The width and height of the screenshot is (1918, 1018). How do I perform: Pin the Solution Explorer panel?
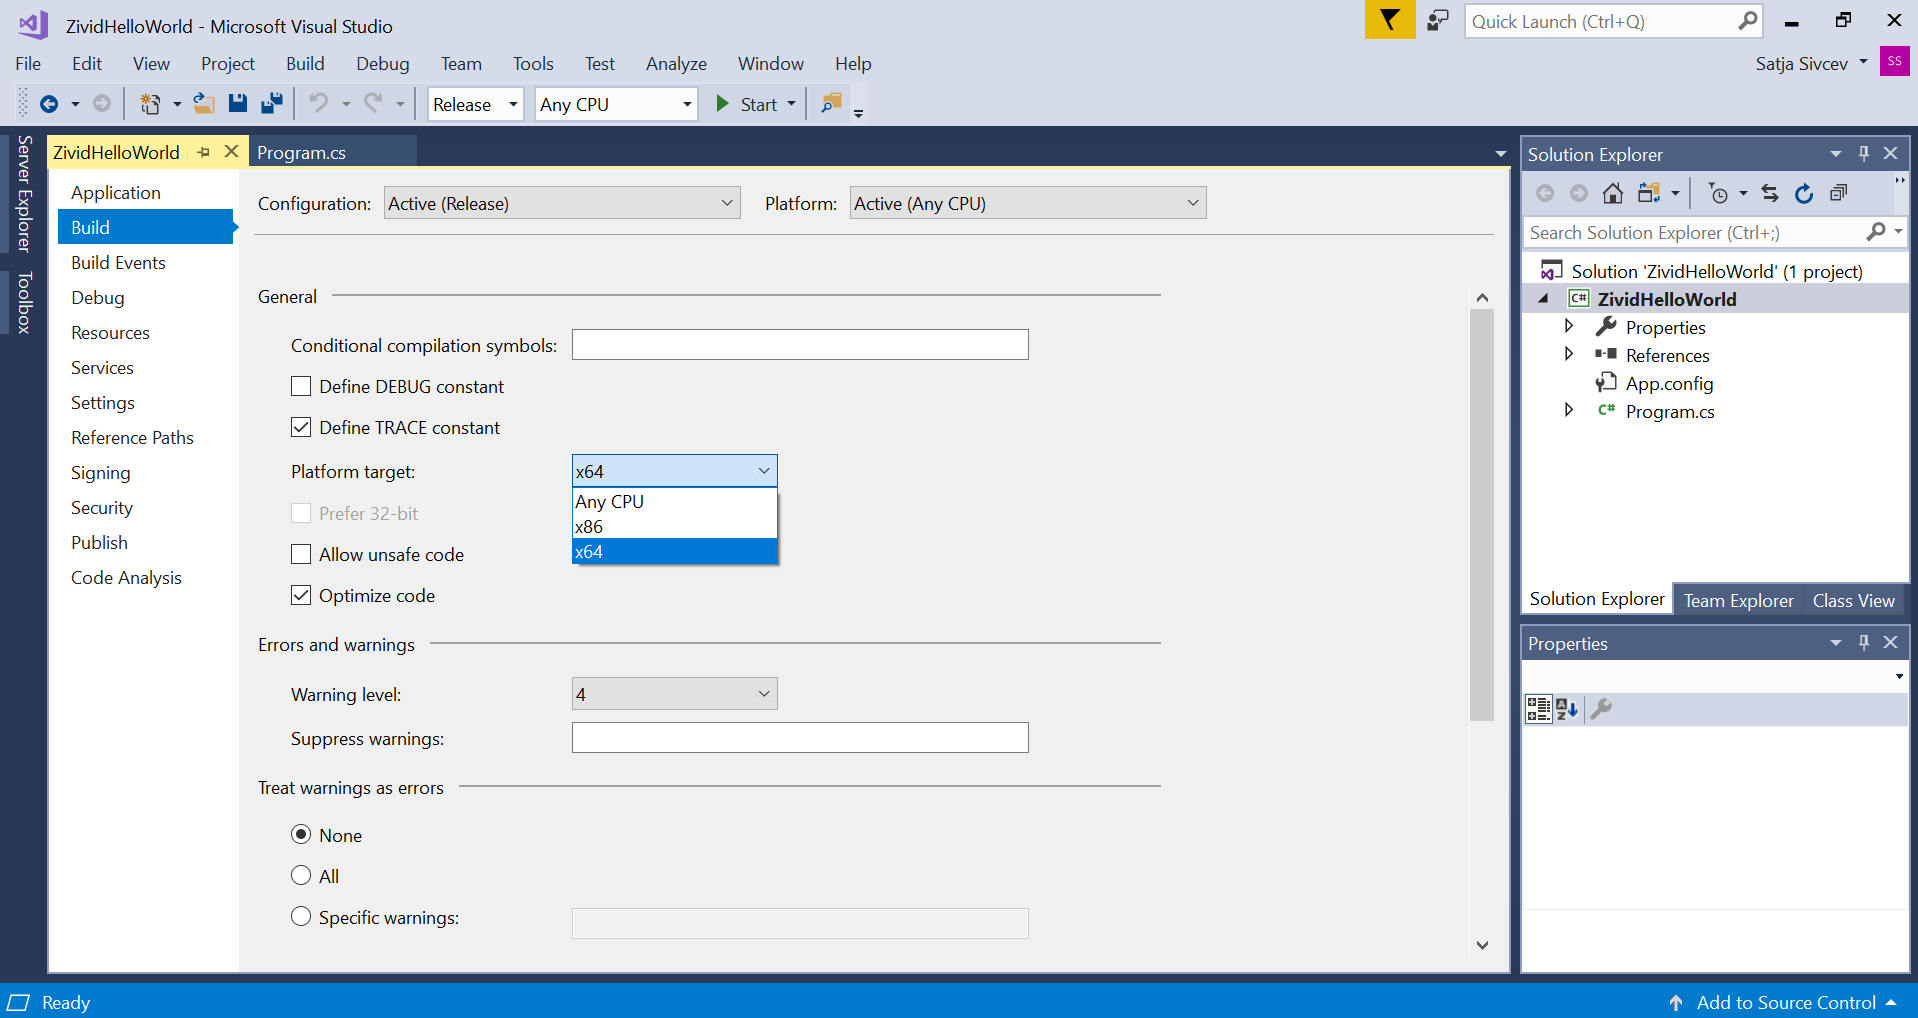(x=1864, y=153)
